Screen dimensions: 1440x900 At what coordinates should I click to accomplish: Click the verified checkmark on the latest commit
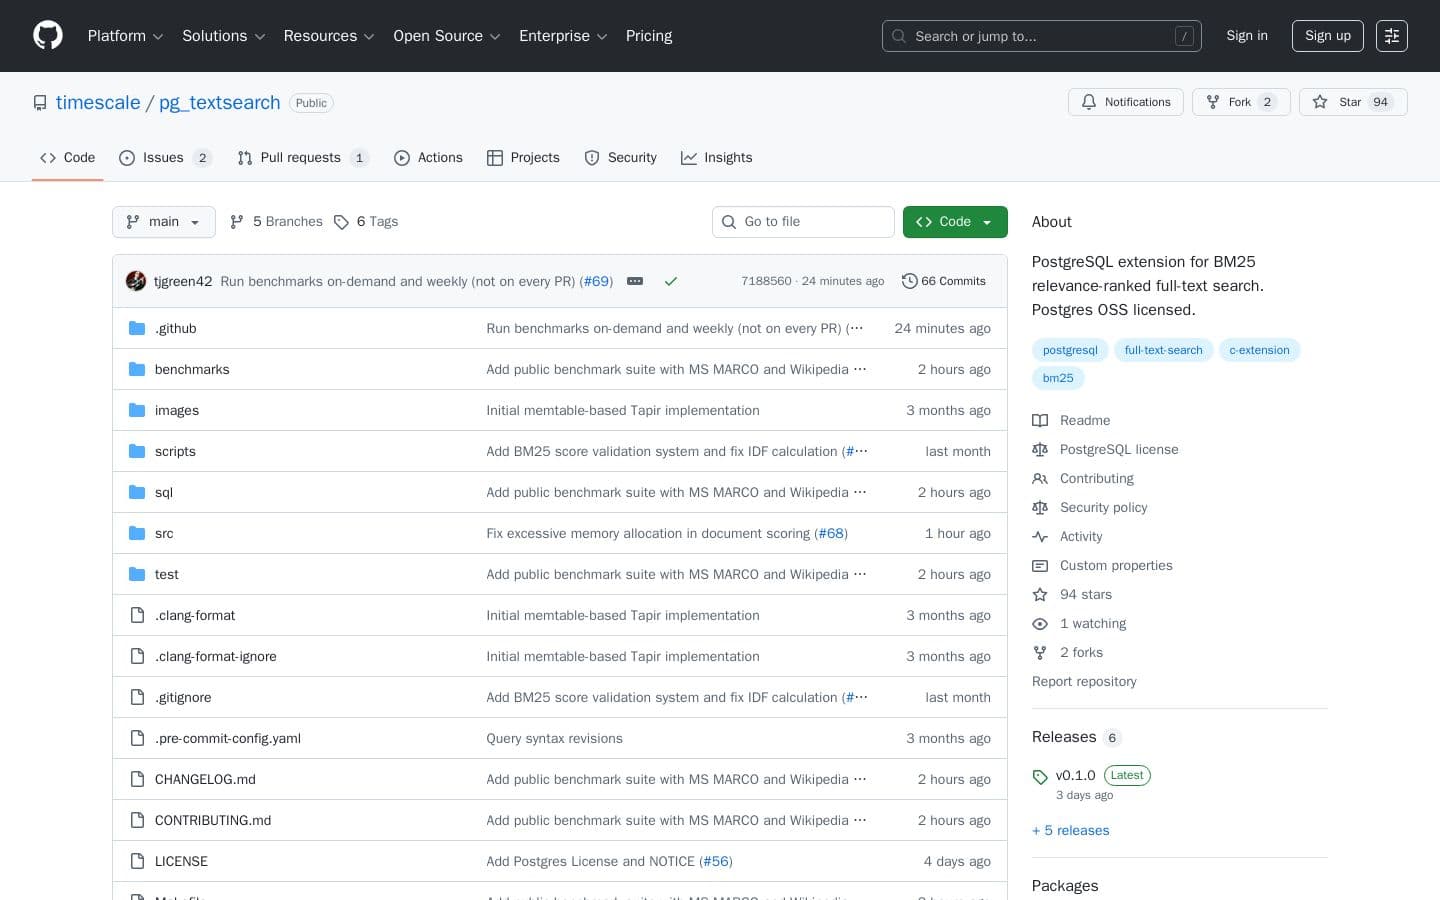[x=671, y=281]
